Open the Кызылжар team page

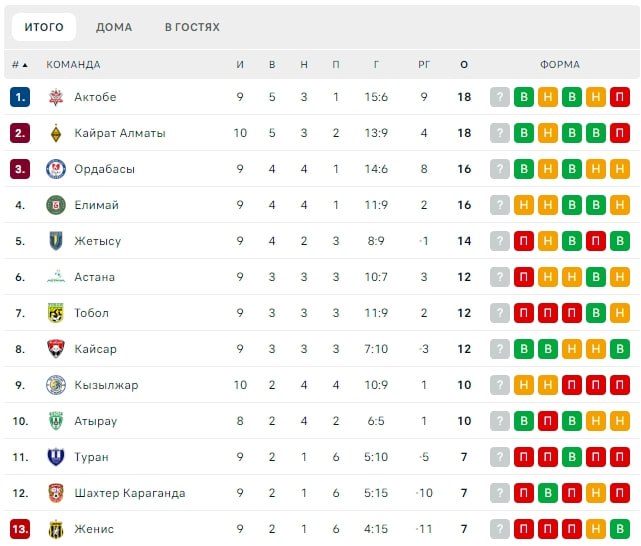click(106, 385)
